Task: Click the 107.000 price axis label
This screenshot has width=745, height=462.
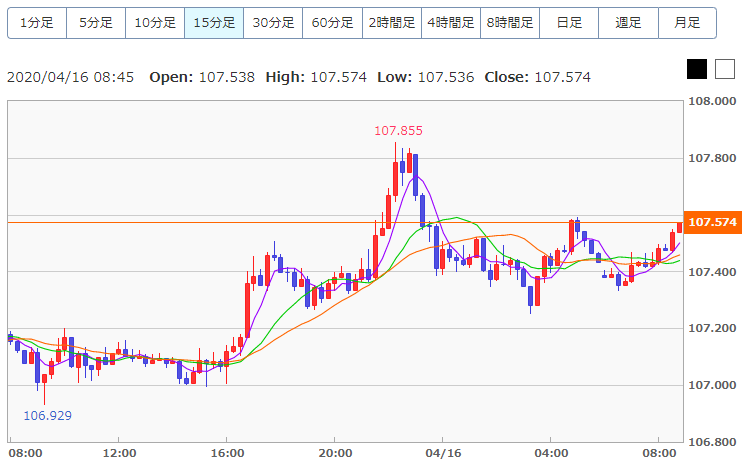Action: [x=712, y=385]
